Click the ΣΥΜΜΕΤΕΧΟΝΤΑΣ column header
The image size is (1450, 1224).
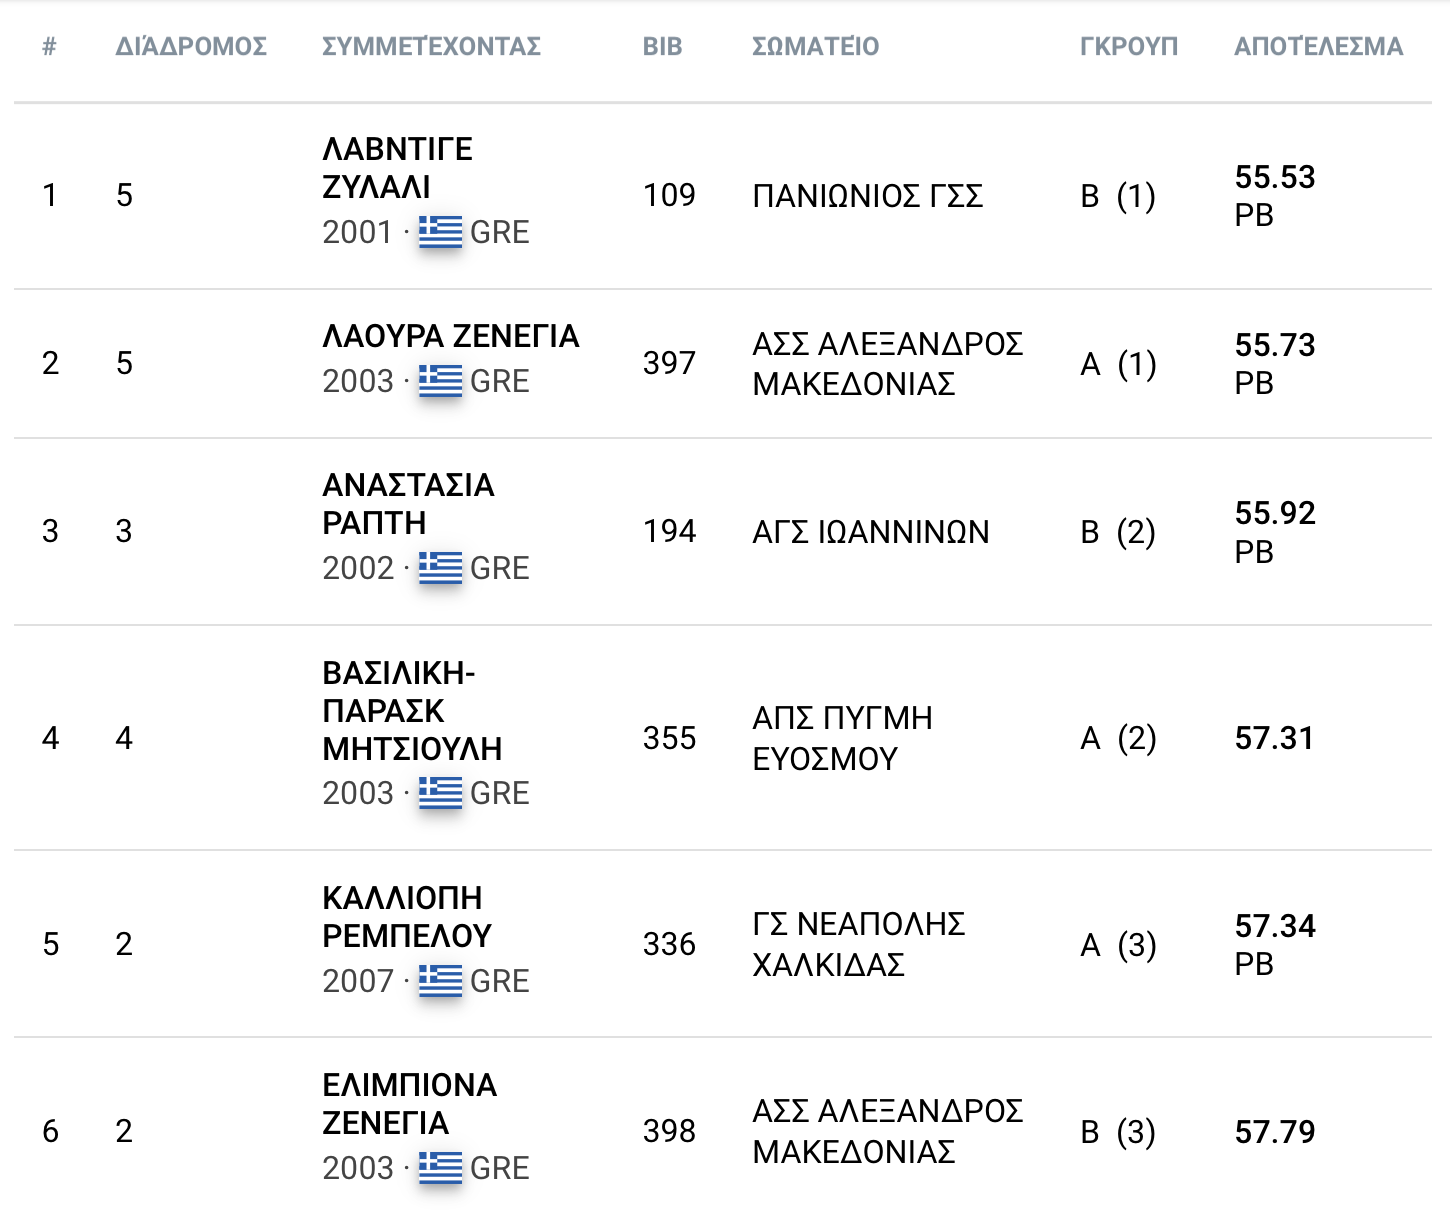tap(431, 47)
